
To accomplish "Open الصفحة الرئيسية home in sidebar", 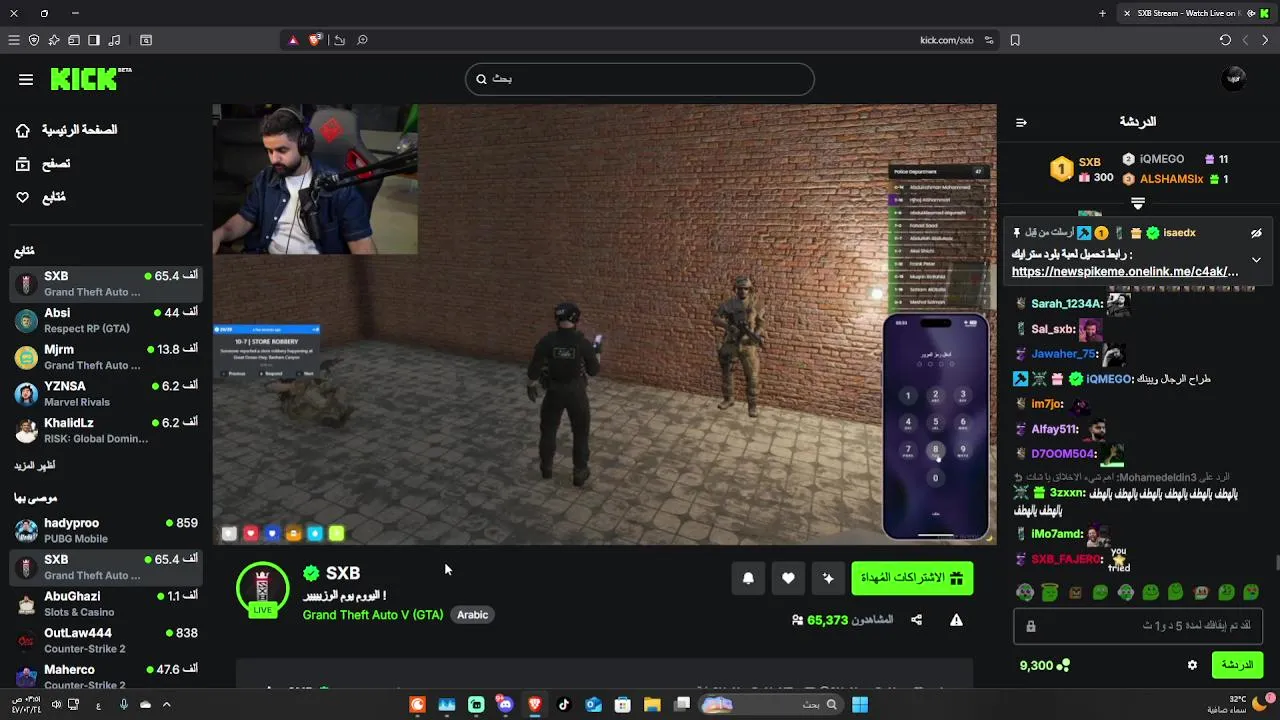I will [x=67, y=130].
